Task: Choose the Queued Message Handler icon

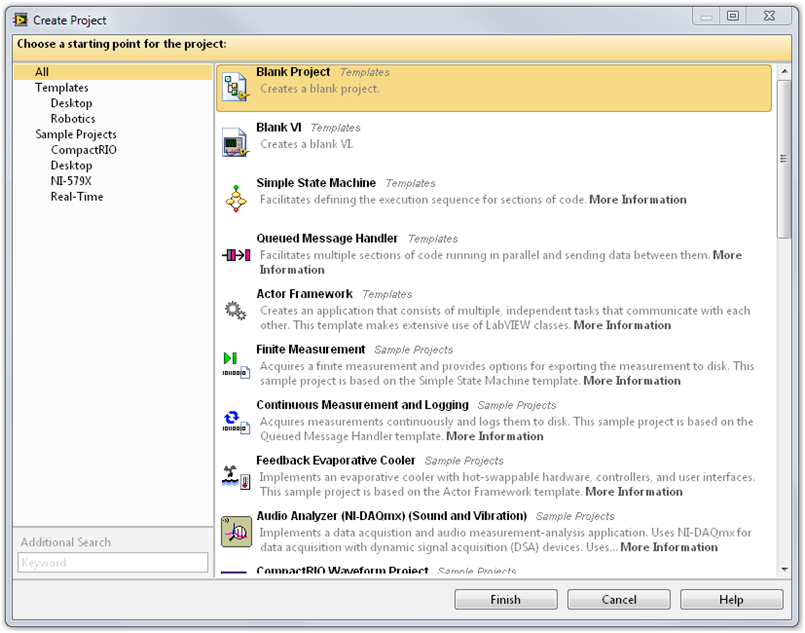Action: (235, 255)
